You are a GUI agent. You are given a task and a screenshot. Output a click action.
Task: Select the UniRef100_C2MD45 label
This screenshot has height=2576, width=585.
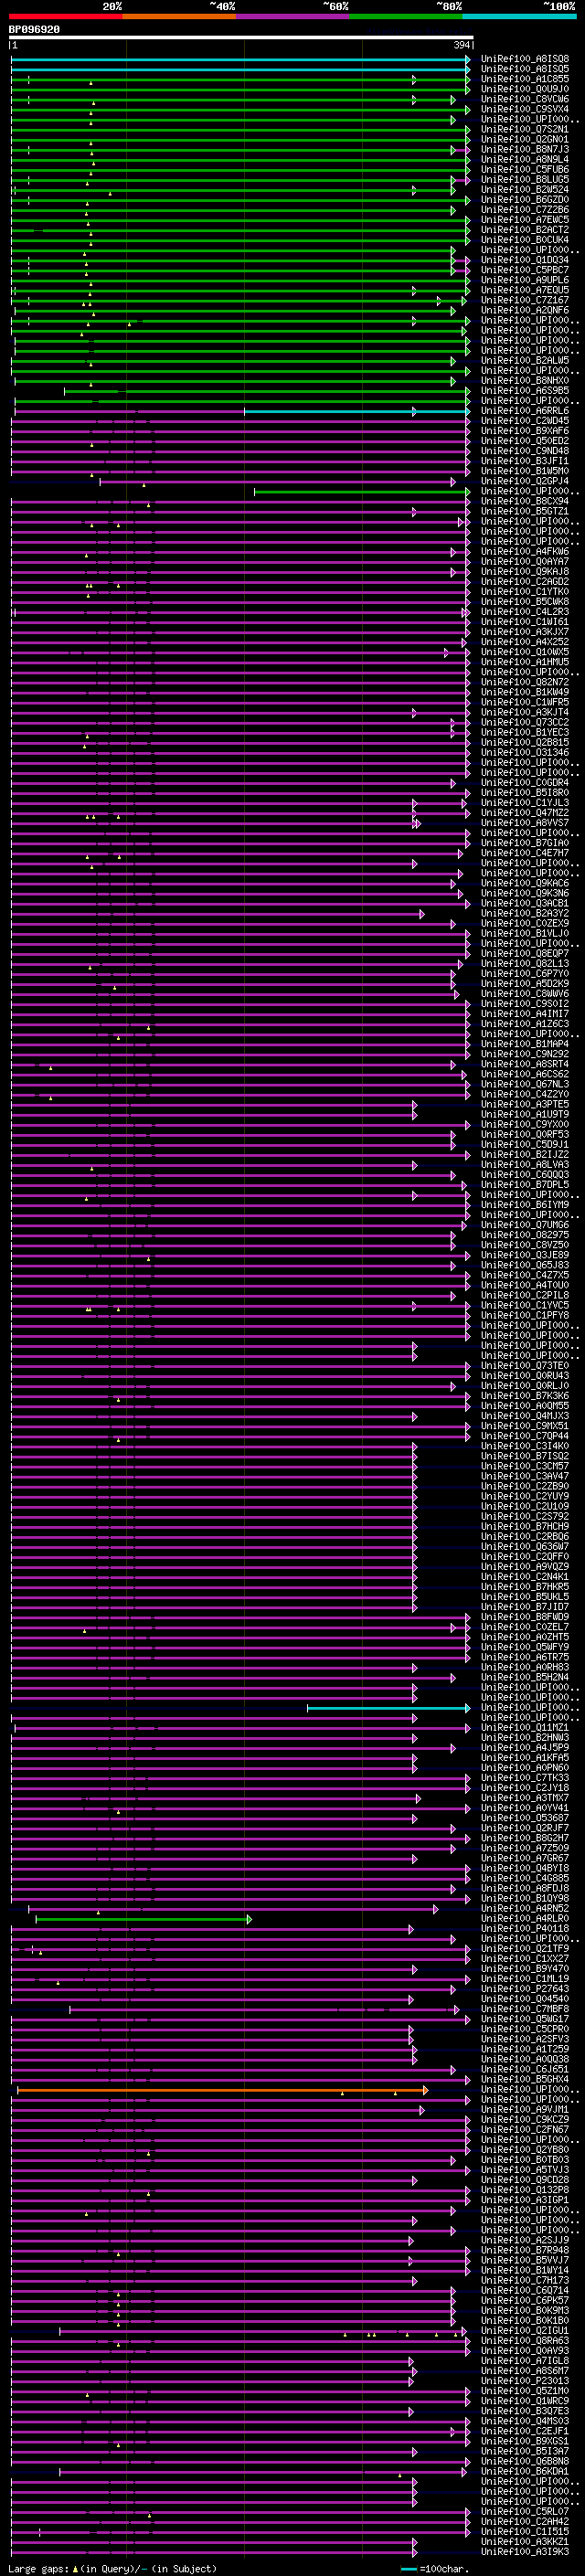pos(524,421)
